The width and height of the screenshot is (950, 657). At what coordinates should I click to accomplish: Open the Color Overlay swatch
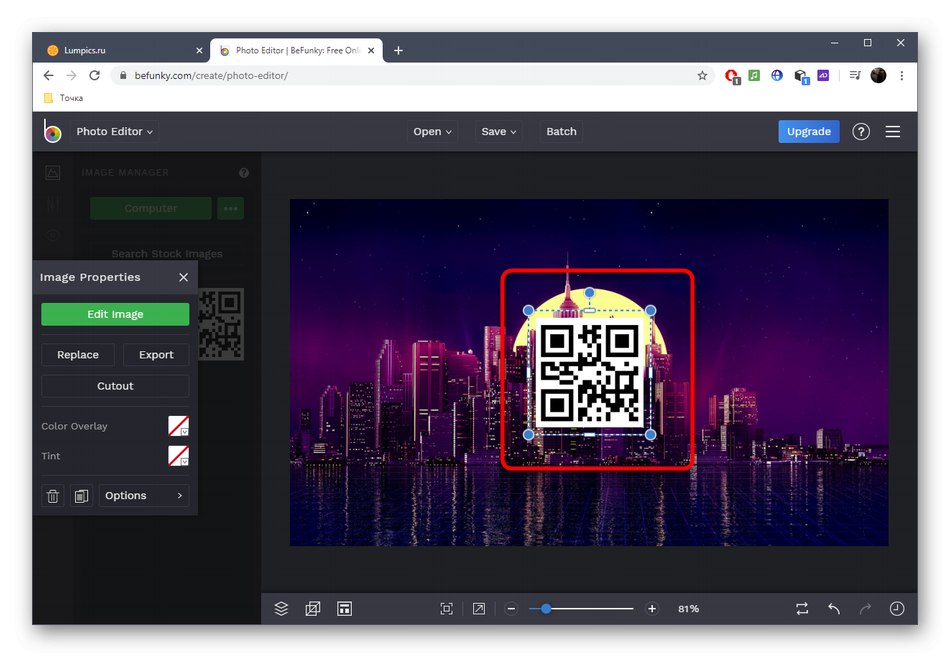pos(178,426)
